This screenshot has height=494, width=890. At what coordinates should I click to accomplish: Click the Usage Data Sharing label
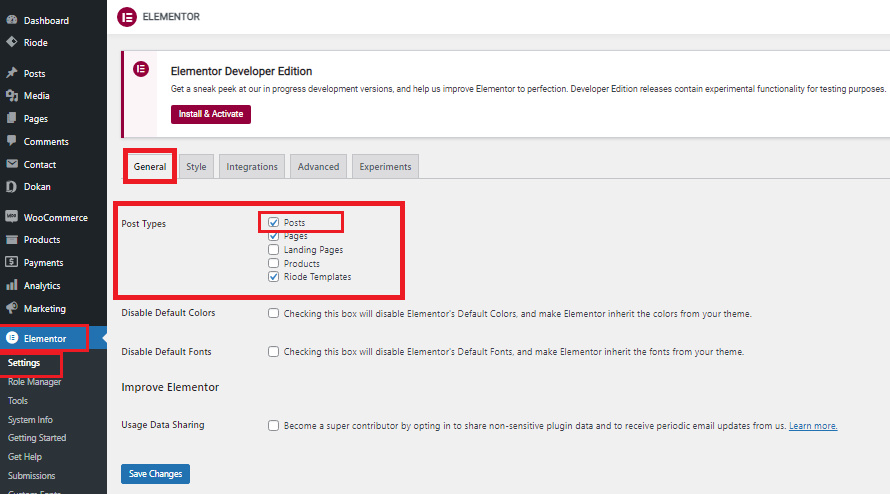point(163,425)
